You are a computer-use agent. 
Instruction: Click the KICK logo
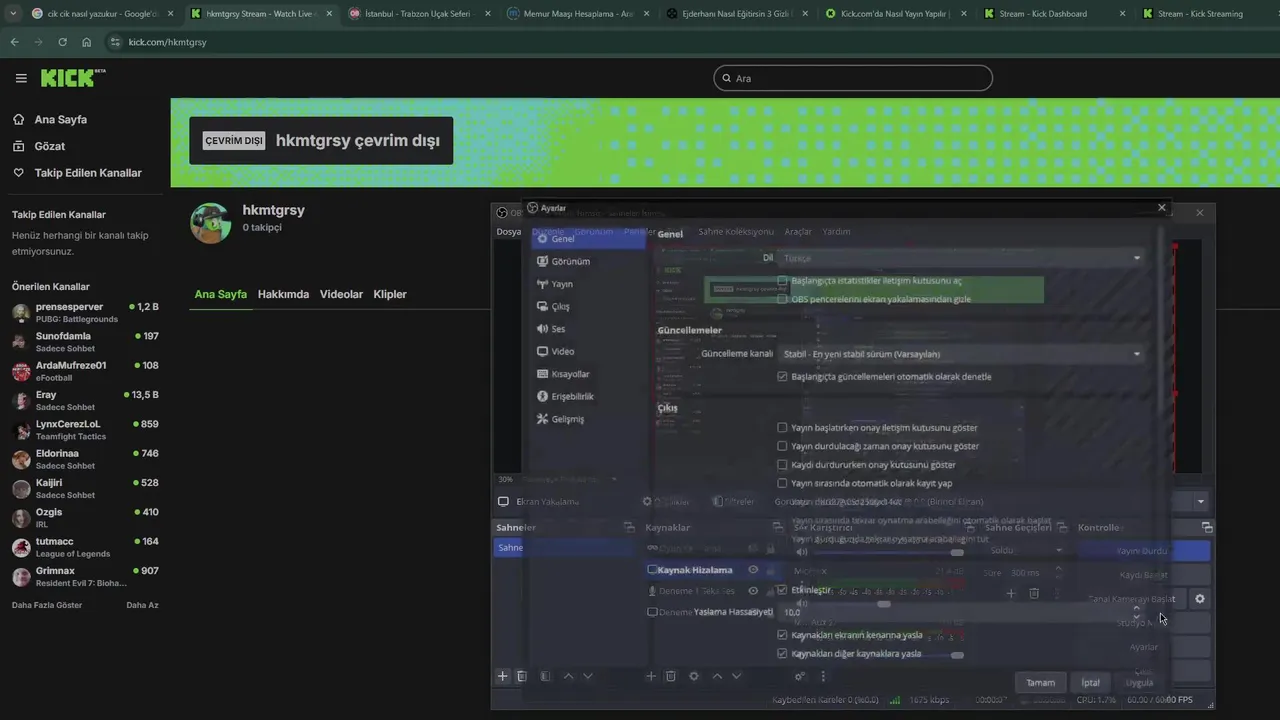(72, 78)
